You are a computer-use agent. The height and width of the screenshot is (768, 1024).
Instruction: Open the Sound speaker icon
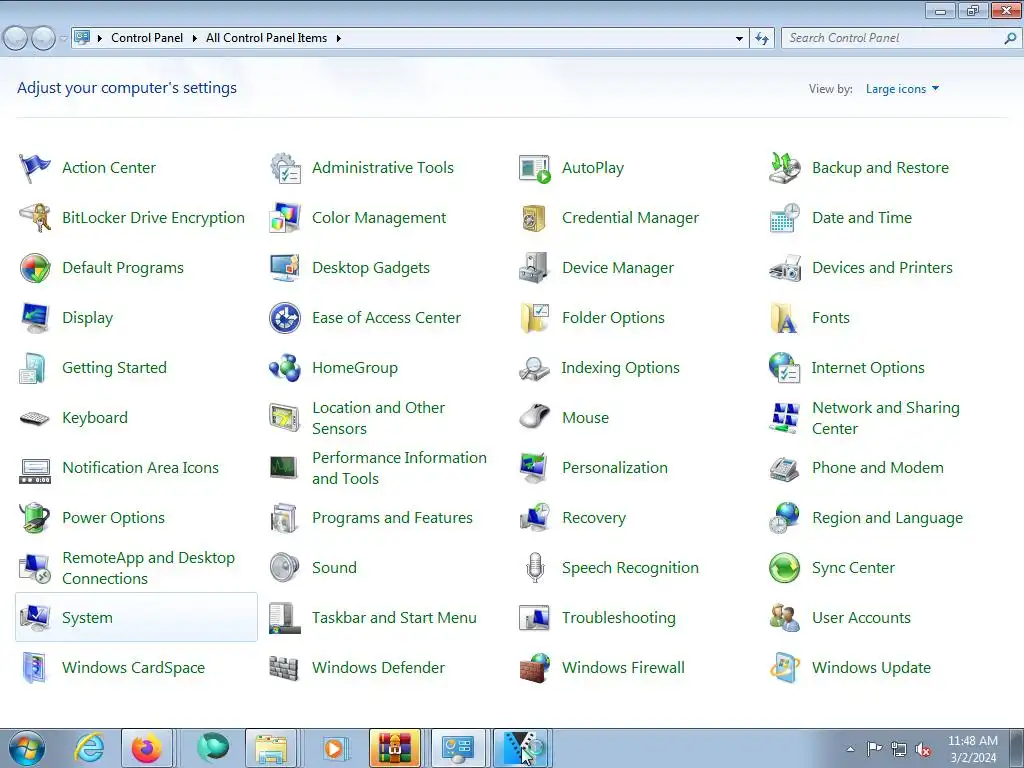pos(285,568)
